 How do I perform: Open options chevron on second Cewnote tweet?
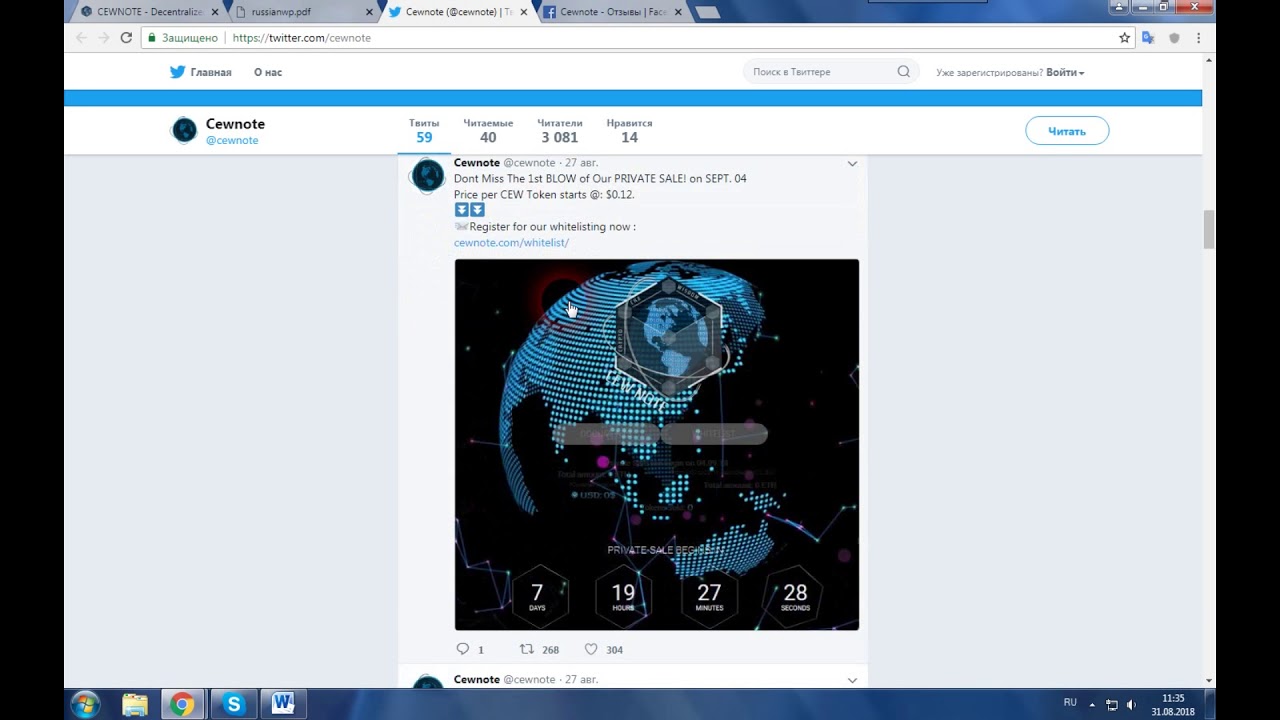click(852, 680)
